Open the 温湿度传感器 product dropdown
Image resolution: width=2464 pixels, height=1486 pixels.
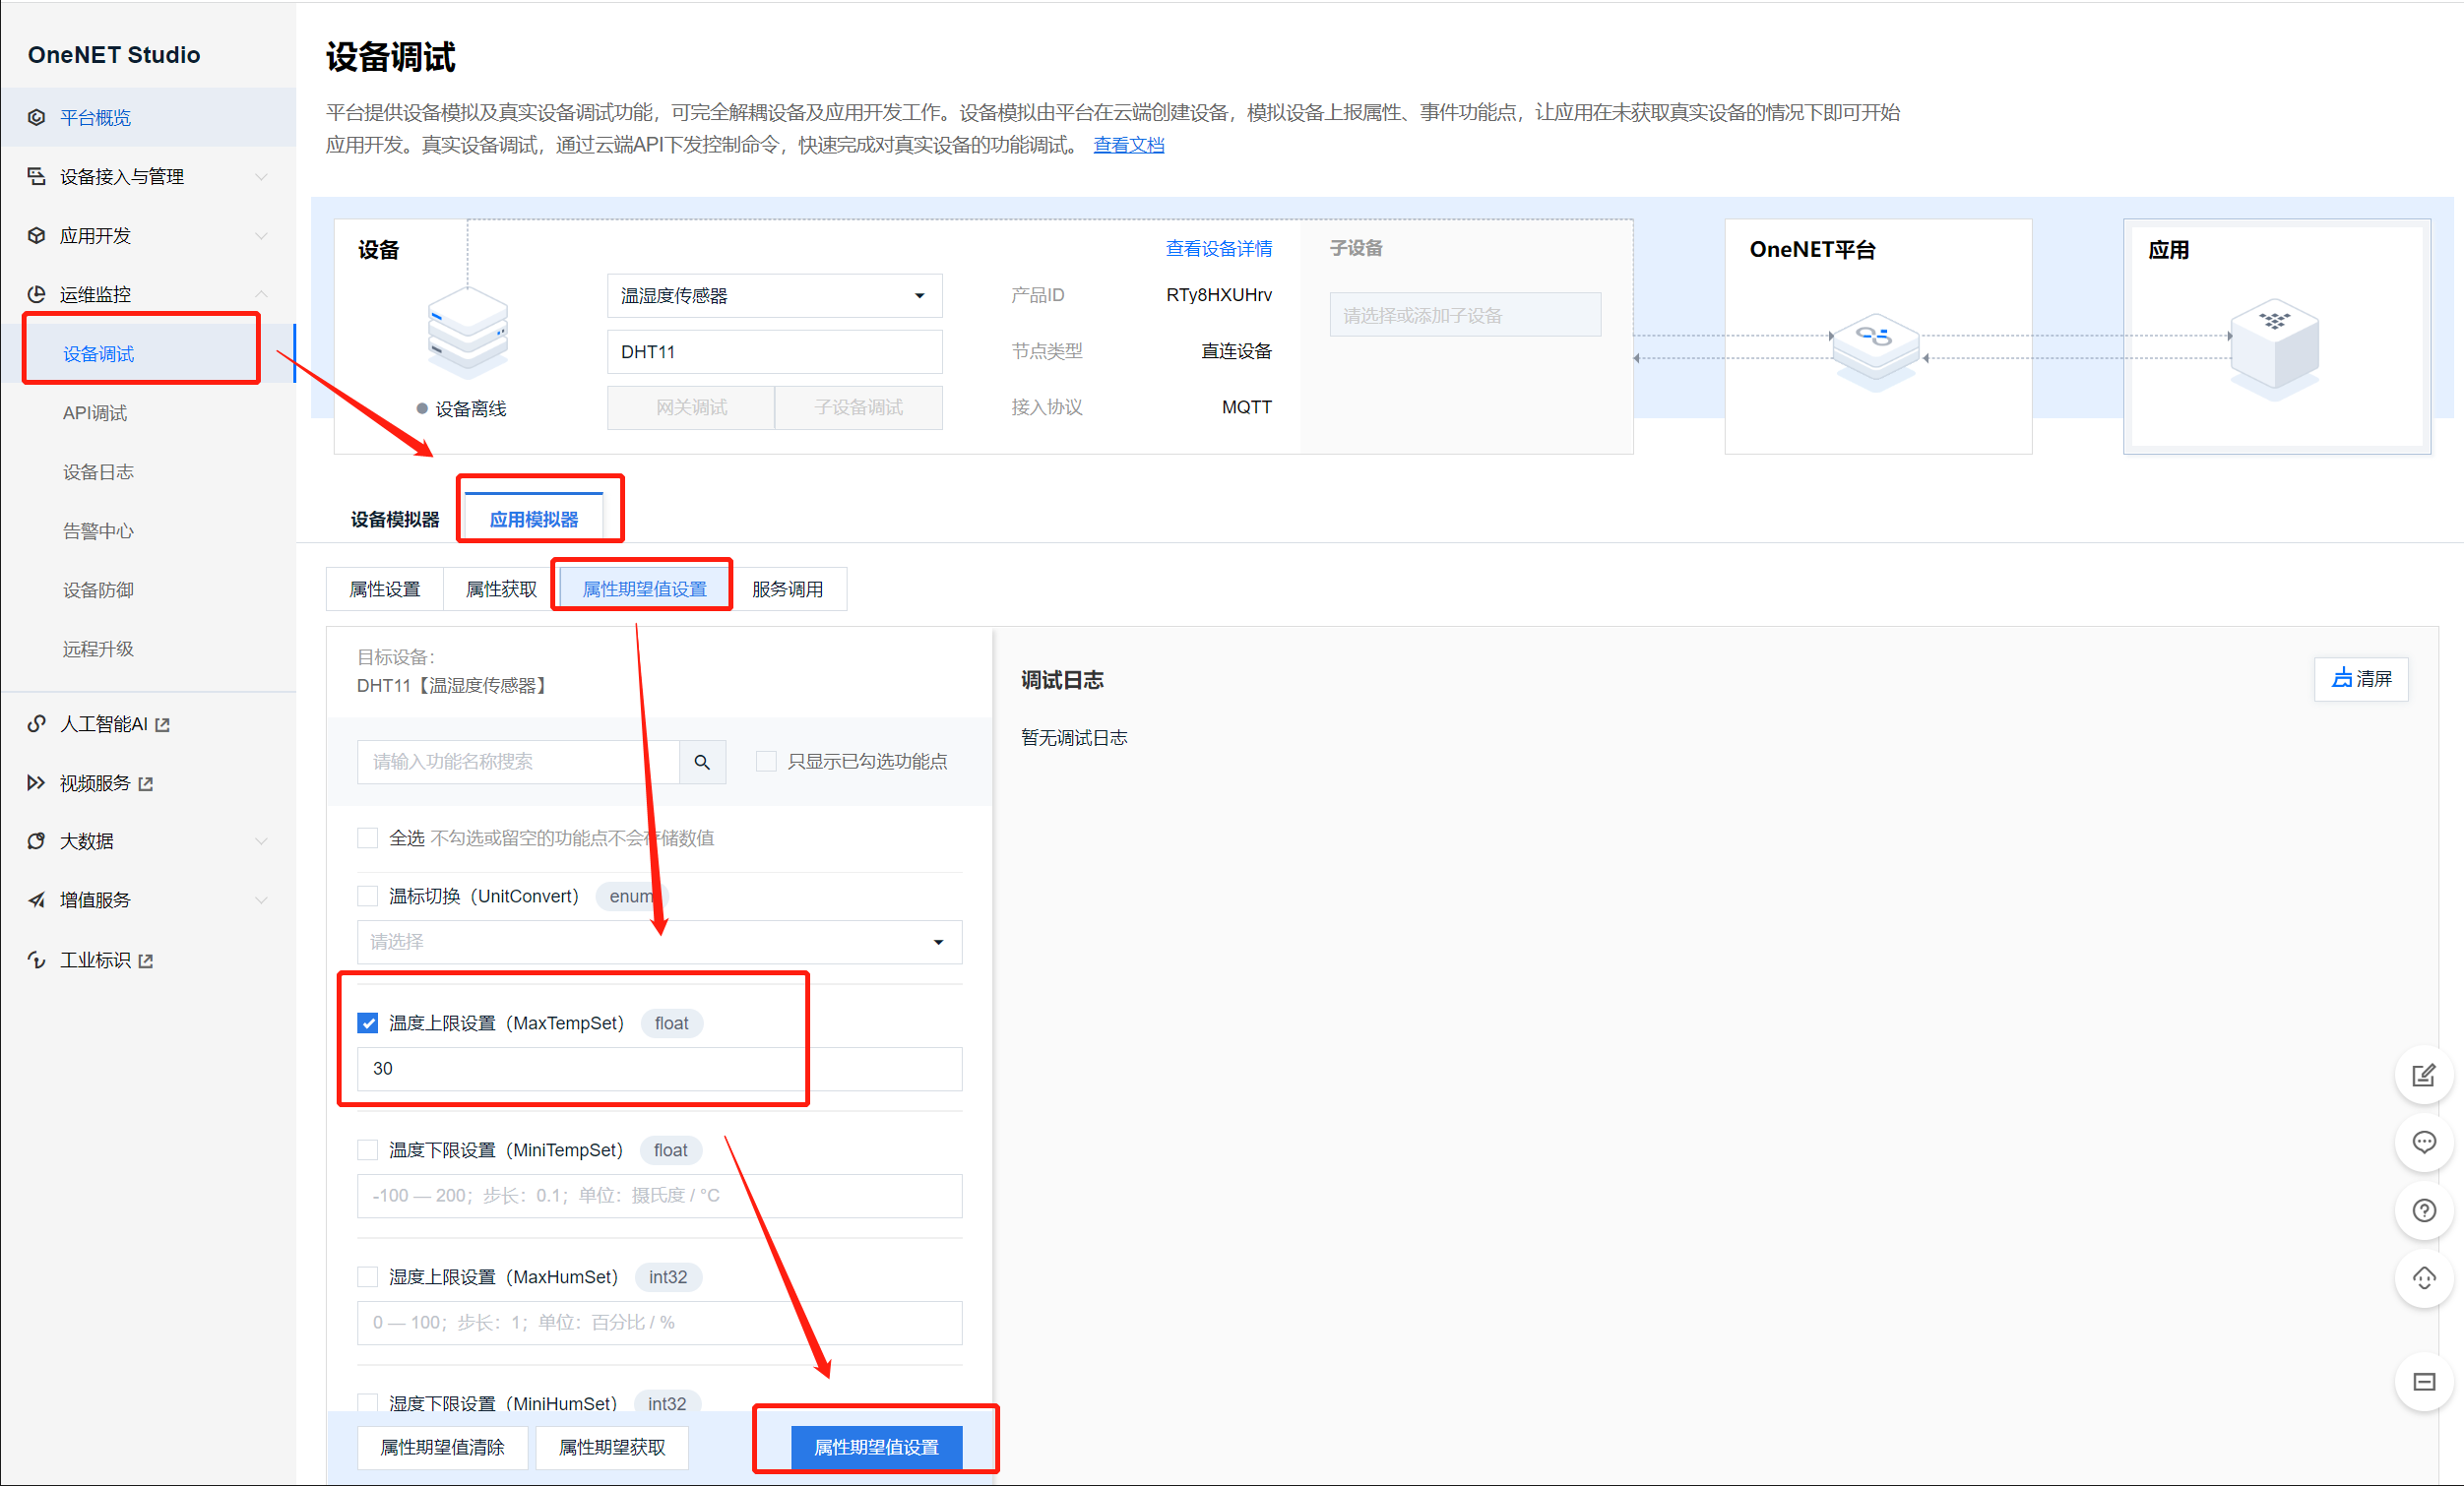774,296
